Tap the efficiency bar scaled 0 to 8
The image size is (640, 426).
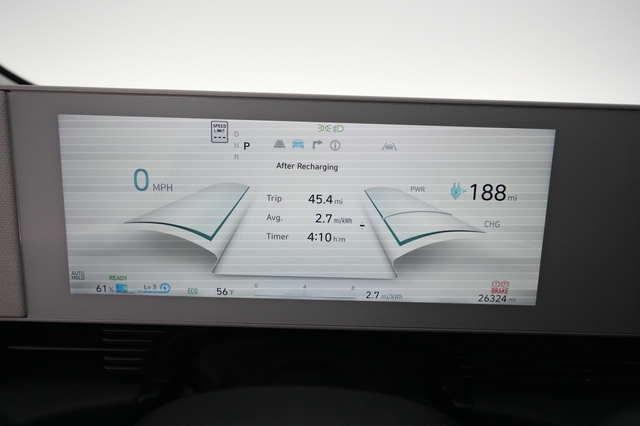point(304,292)
